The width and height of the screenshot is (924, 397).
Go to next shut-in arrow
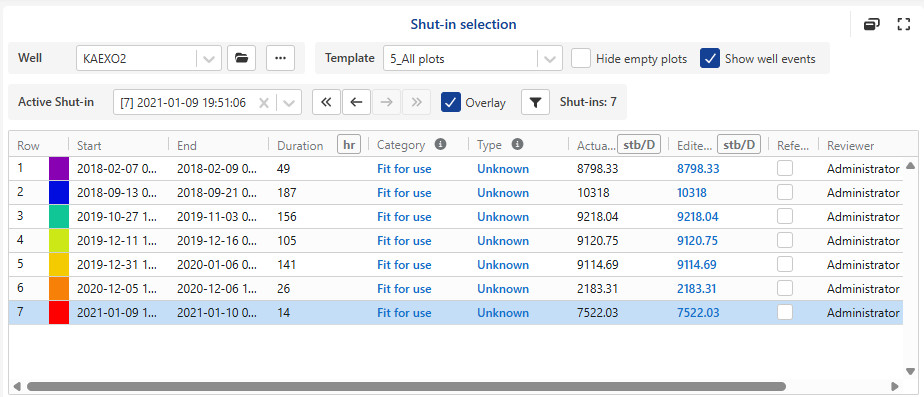click(x=387, y=102)
